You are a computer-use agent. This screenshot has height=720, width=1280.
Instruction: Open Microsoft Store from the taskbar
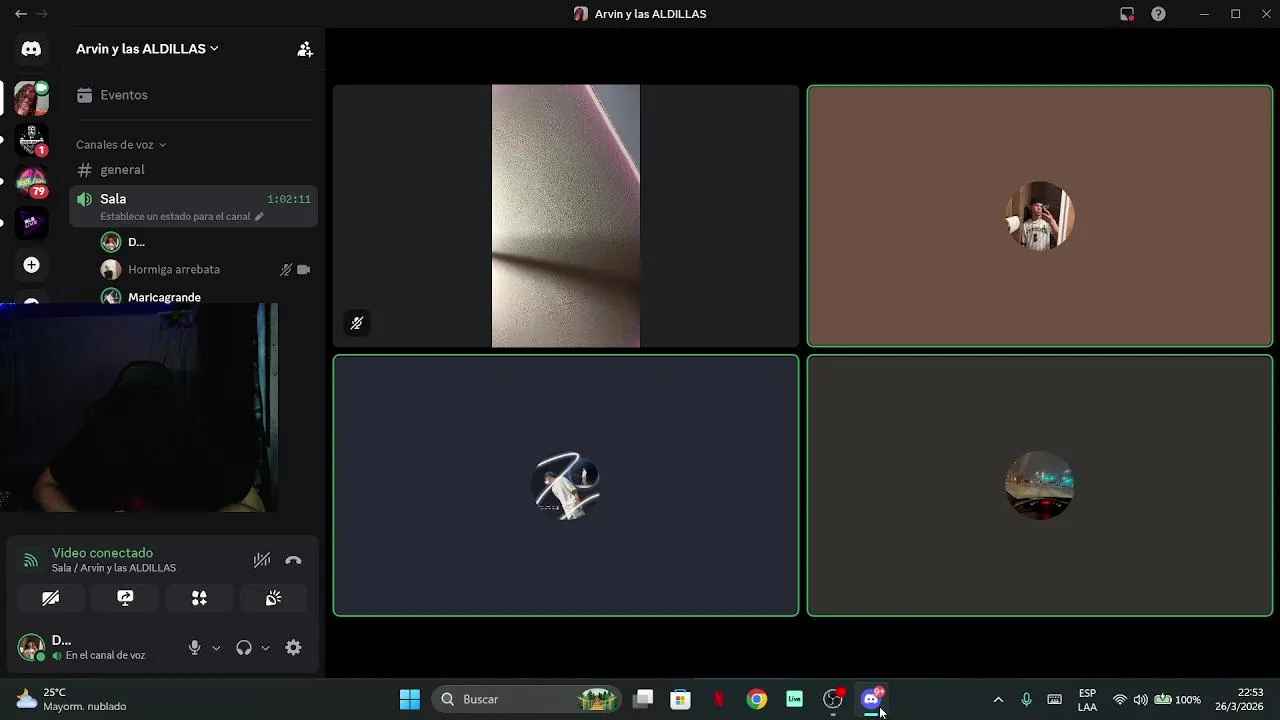point(681,699)
